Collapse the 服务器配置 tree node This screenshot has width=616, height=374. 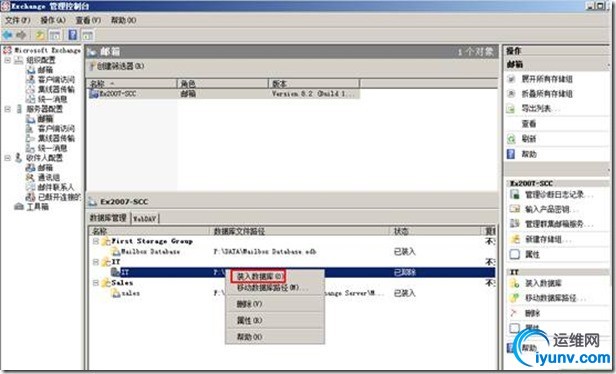tap(7, 109)
